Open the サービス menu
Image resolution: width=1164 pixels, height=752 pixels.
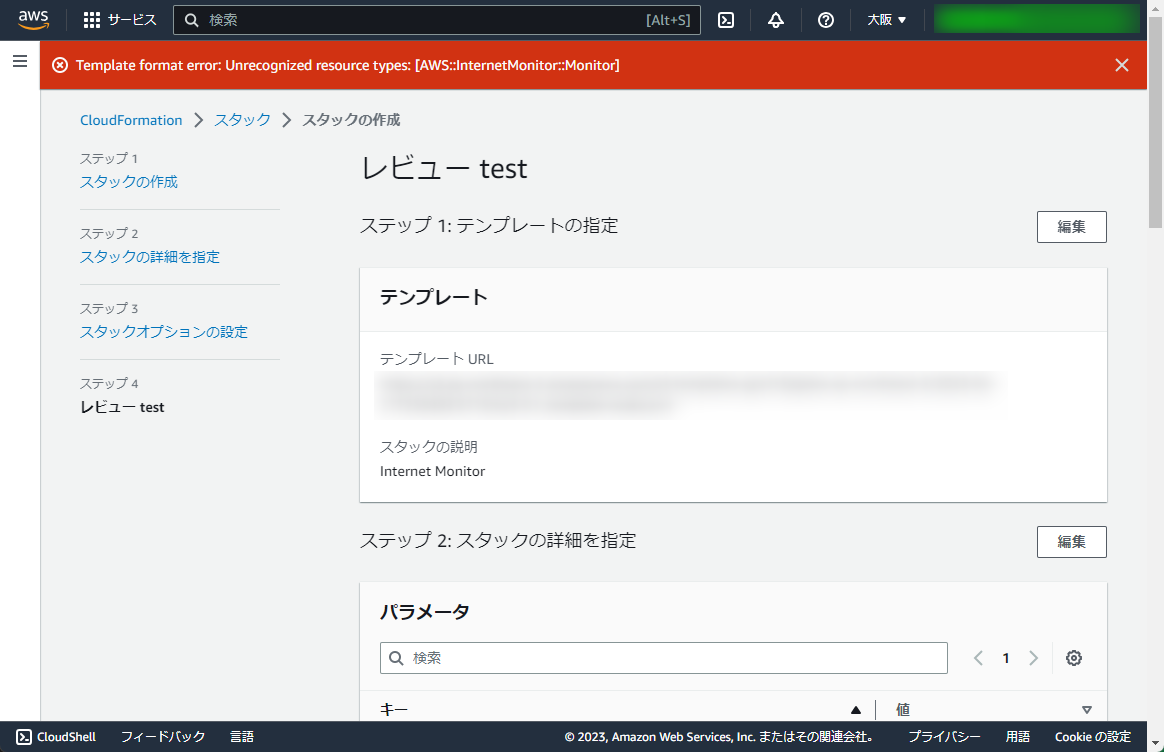click(x=128, y=19)
